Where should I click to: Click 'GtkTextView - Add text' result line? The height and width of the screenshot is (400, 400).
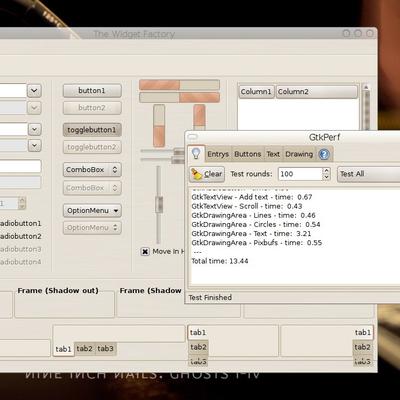click(252, 197)
